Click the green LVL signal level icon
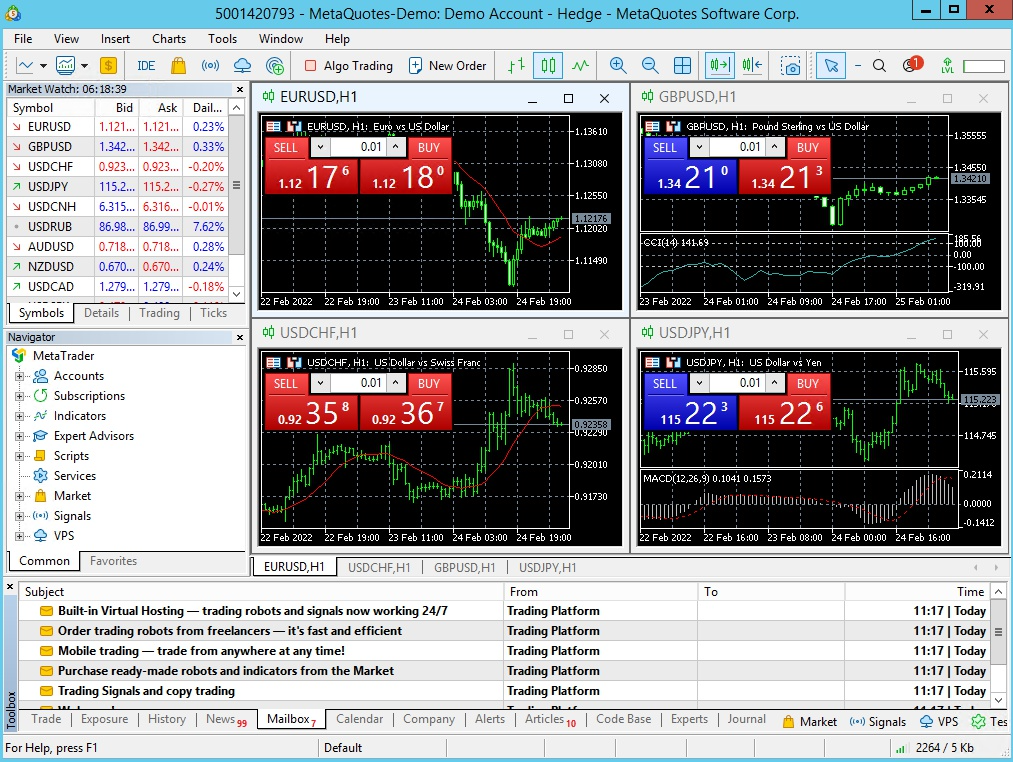 [947, 65]
